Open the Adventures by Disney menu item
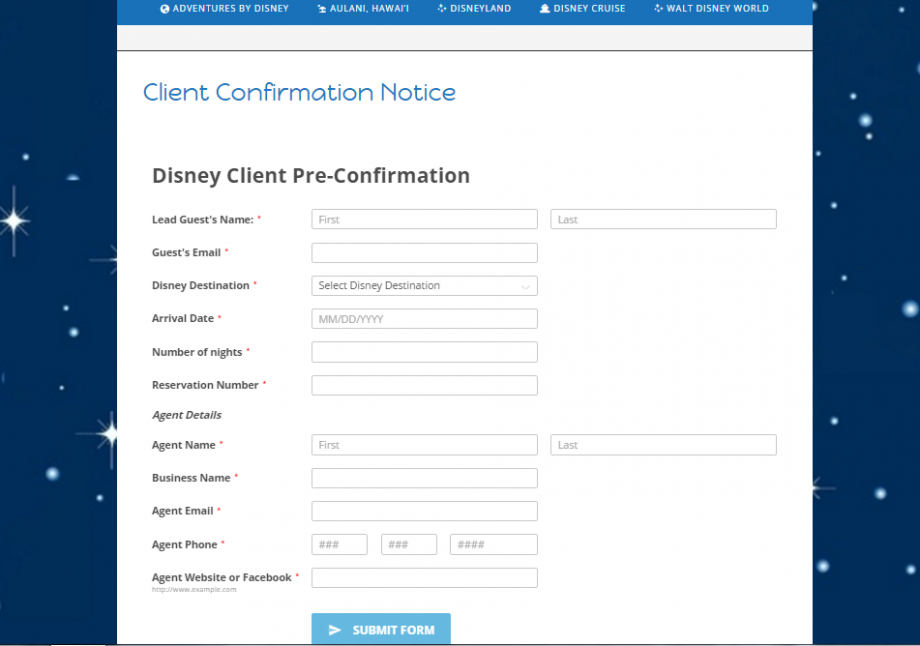The width and height of the screenshot is (920, 646). coord(225,9)
